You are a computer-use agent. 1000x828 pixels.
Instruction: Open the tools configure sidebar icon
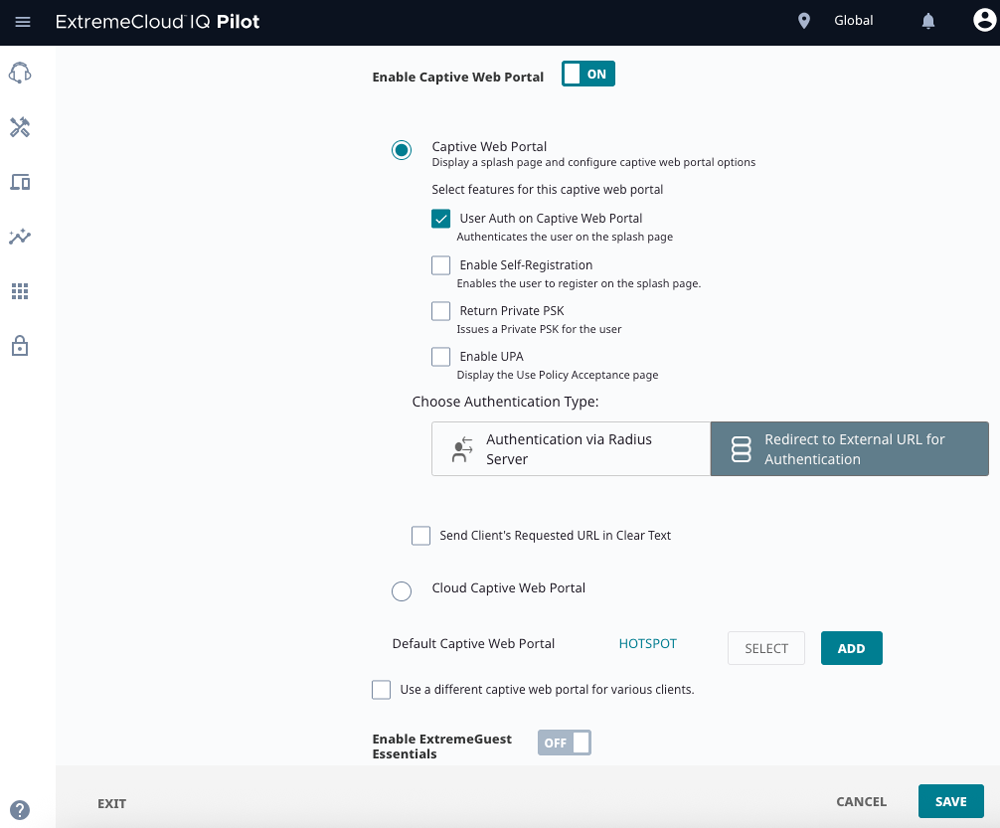20,127
